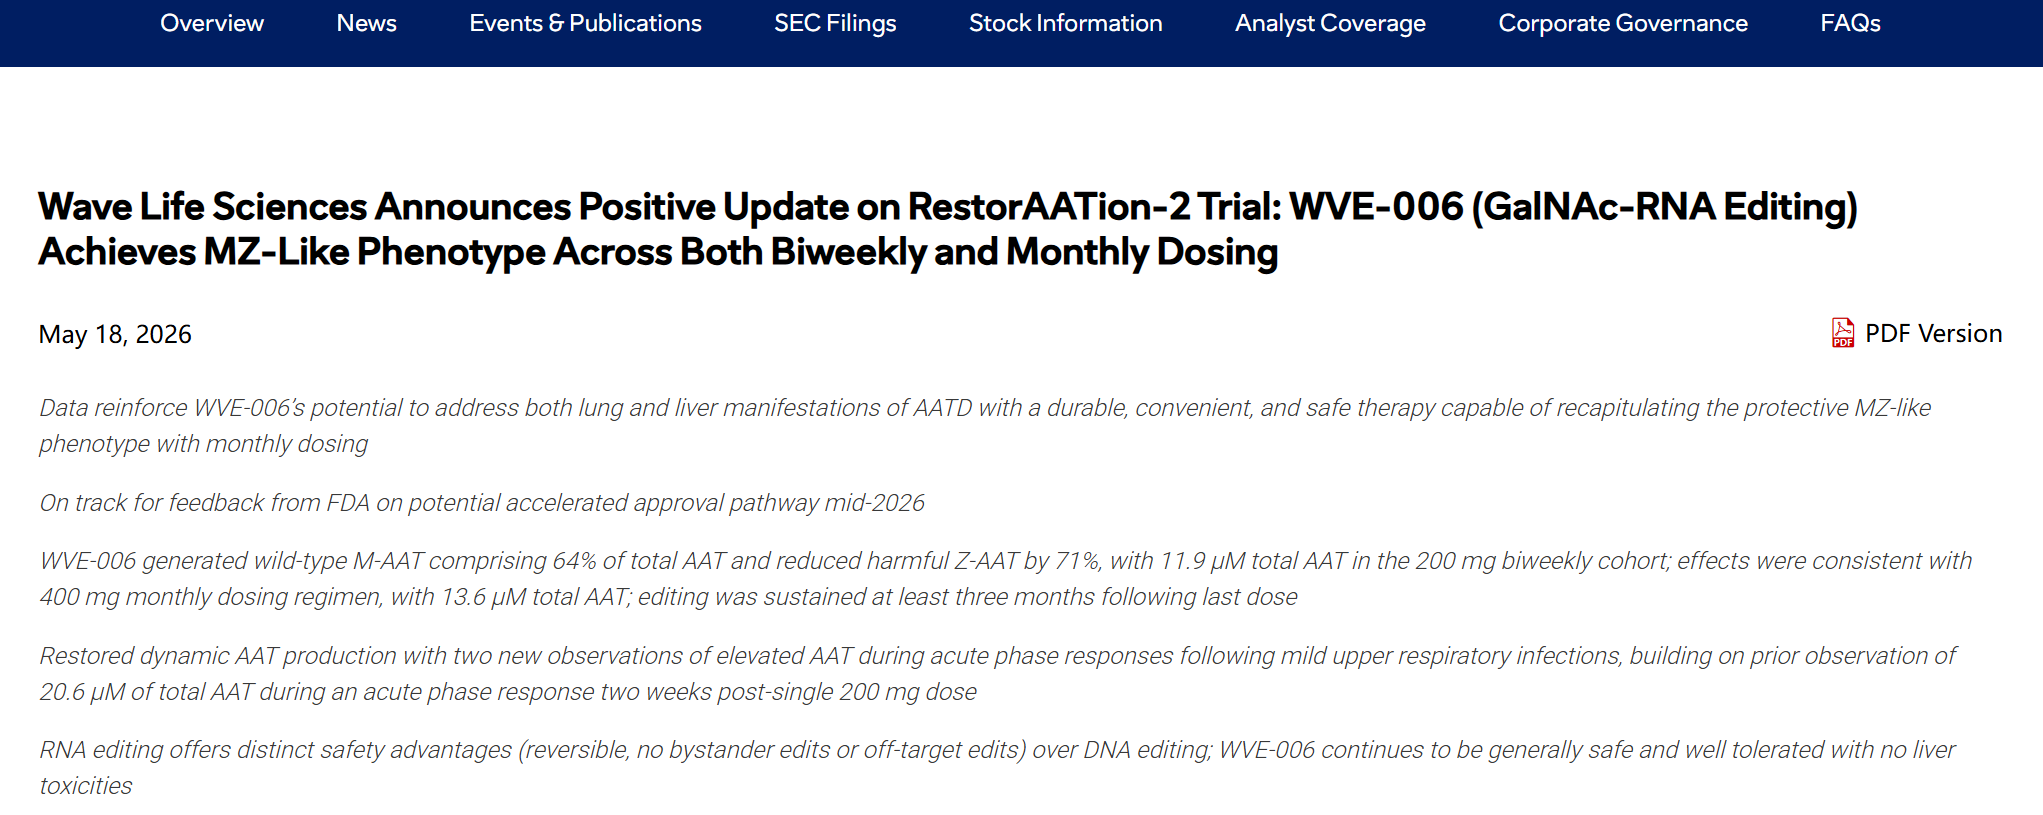The height and width of the screenshot is (815, 2043).
Task: View Analyst Coverage page
Action: point(1330,23)
